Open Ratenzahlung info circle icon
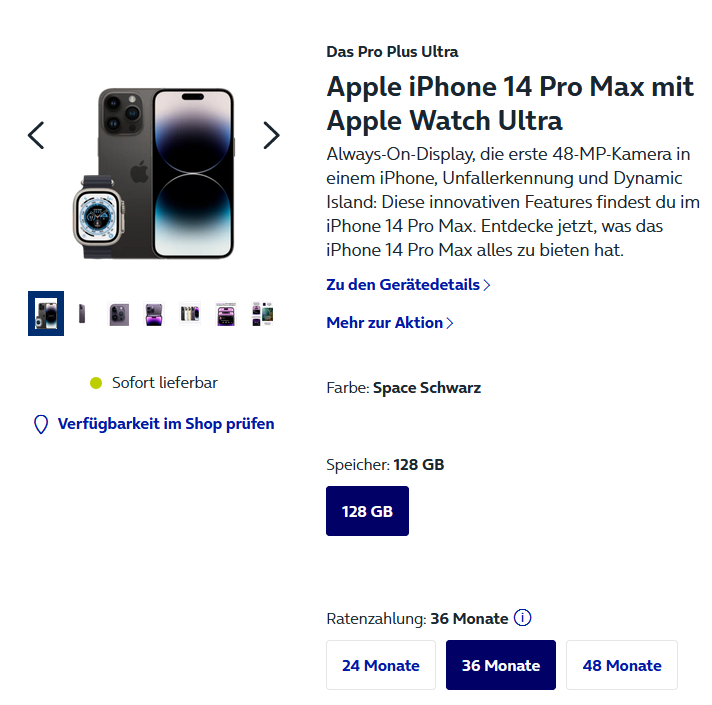712x705 pixels. [x=522, y=618]
